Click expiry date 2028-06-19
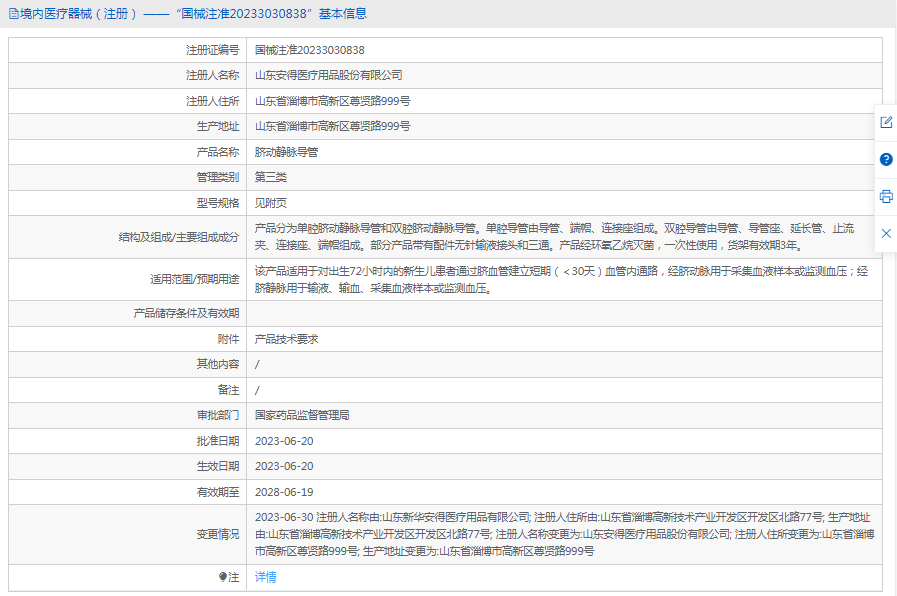This screenshot has width=897, height=596. point(284,492)
